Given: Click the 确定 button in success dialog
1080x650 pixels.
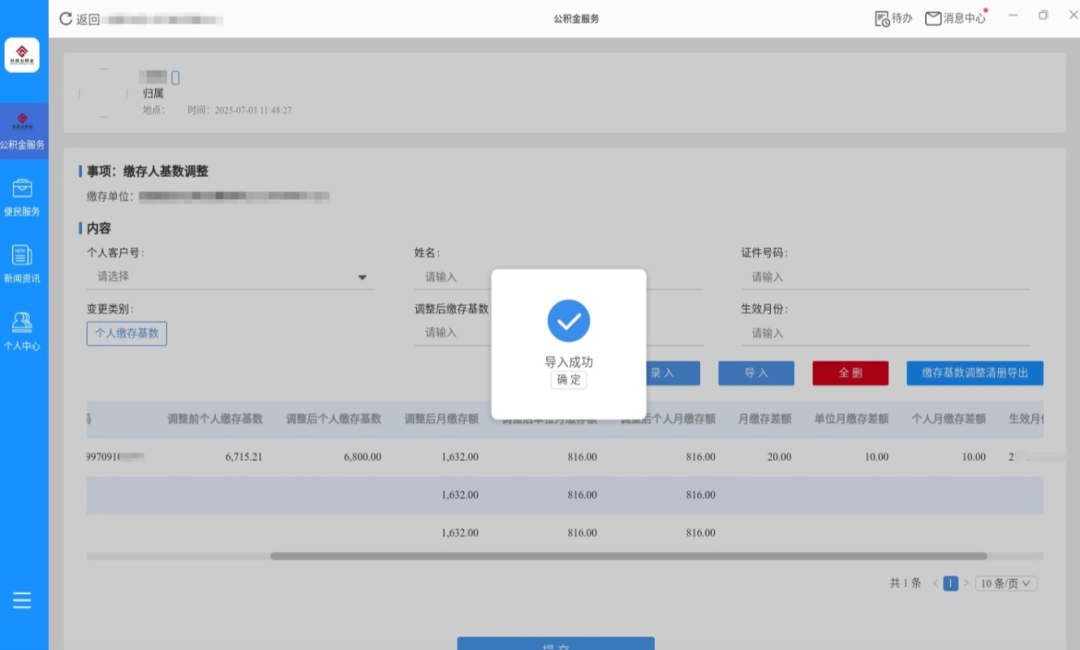Looking at the screenshot, I should [568, 380].
